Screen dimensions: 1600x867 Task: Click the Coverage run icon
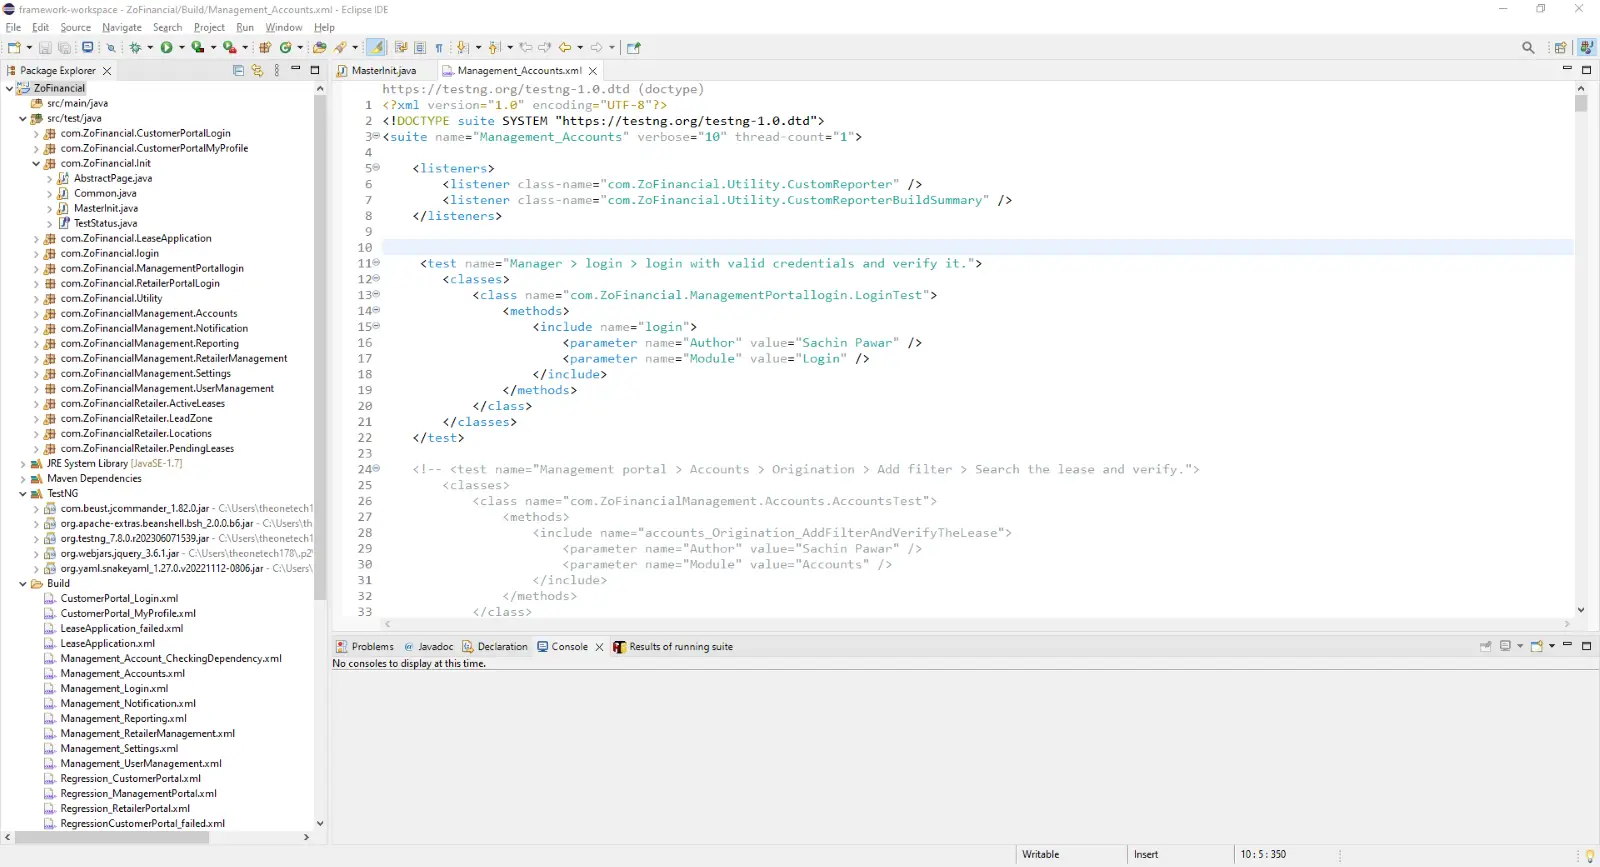coord(198,47)
